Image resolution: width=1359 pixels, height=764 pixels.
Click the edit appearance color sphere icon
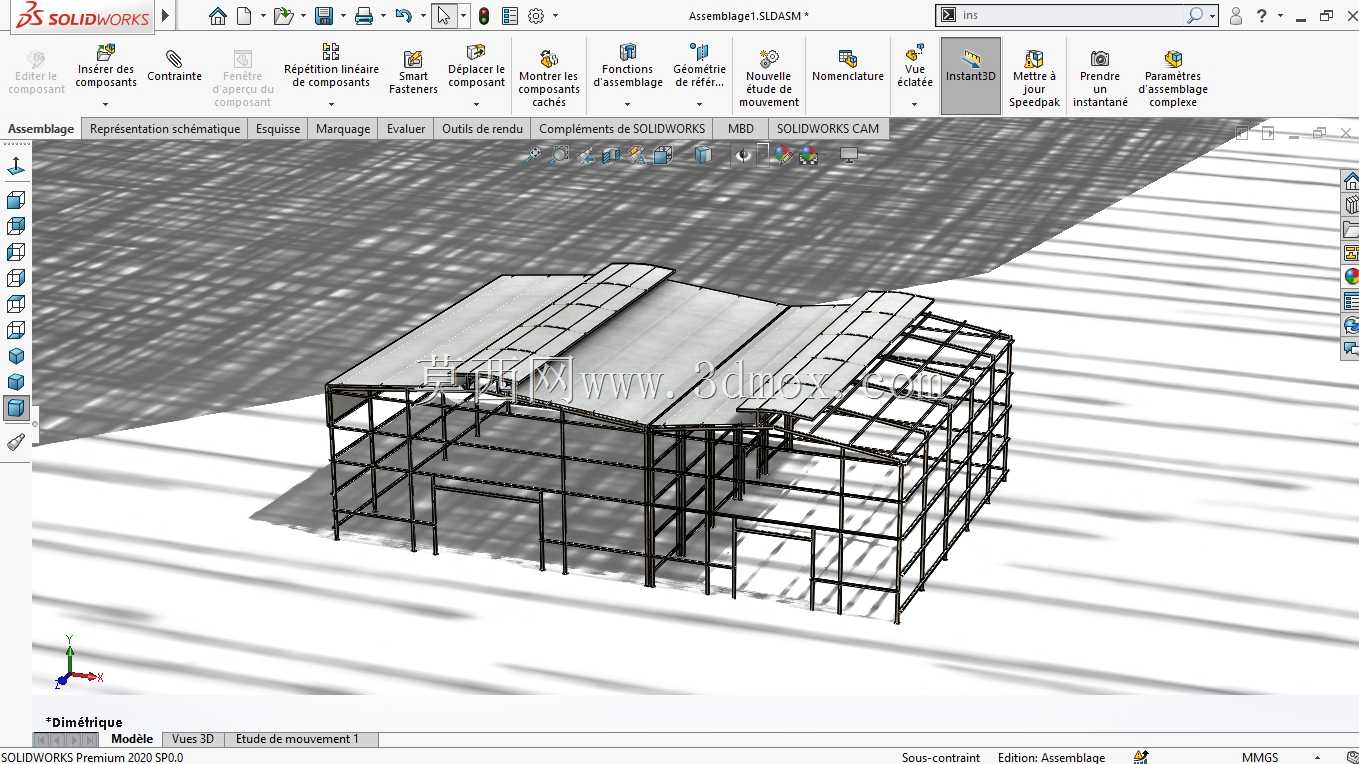[x=782, y=155]
